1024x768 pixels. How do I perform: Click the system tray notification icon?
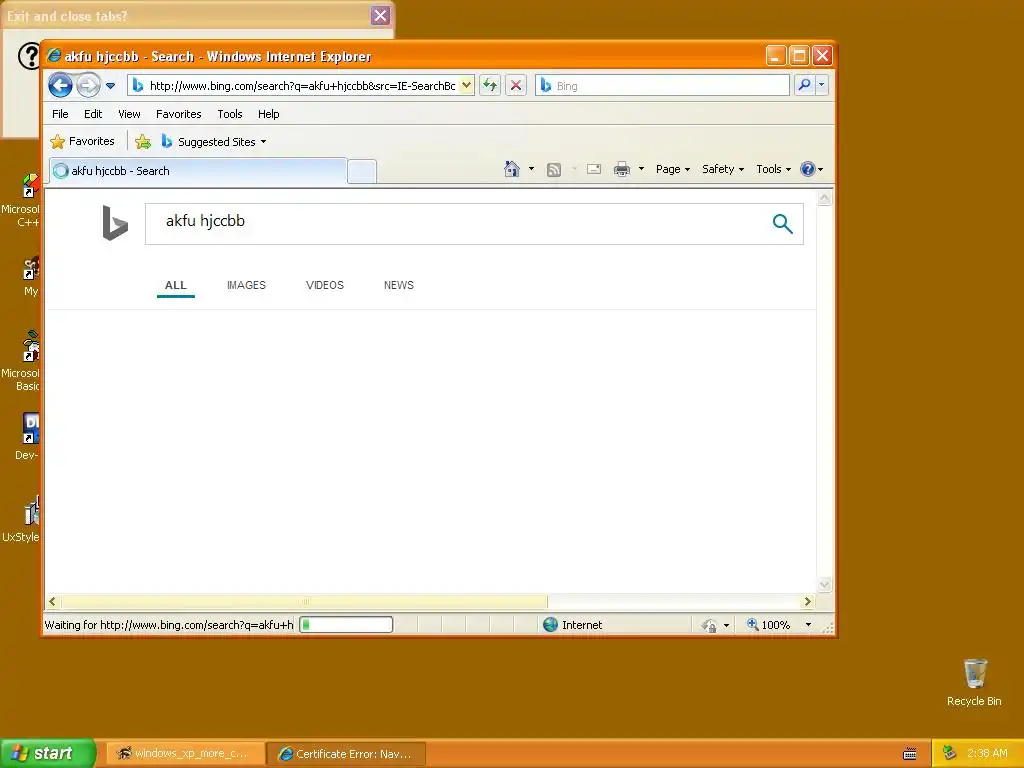click(x=950, y=753)
